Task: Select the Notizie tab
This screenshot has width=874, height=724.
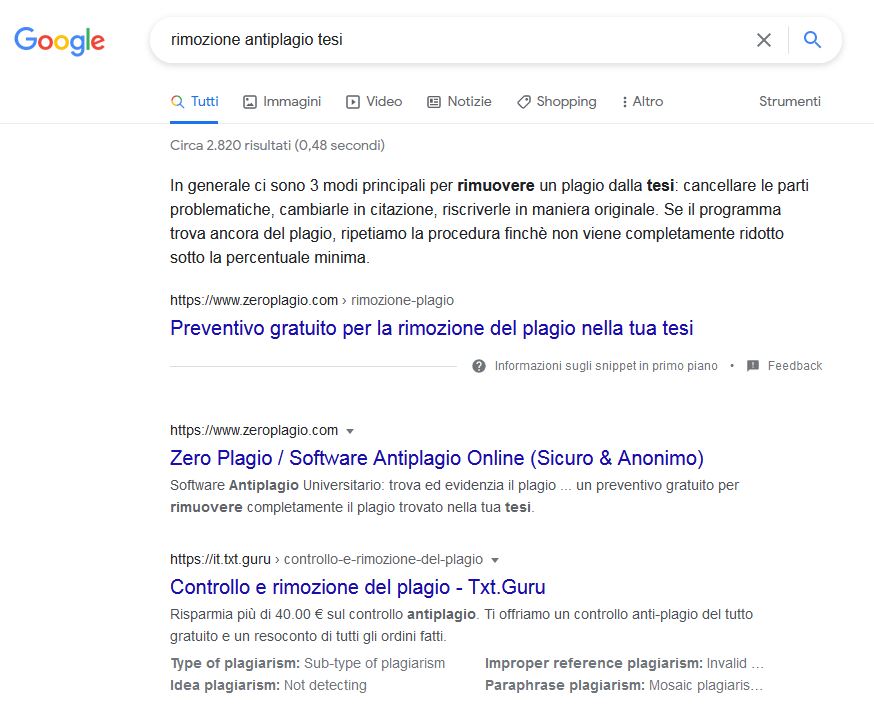Action: tap(459, 101)
